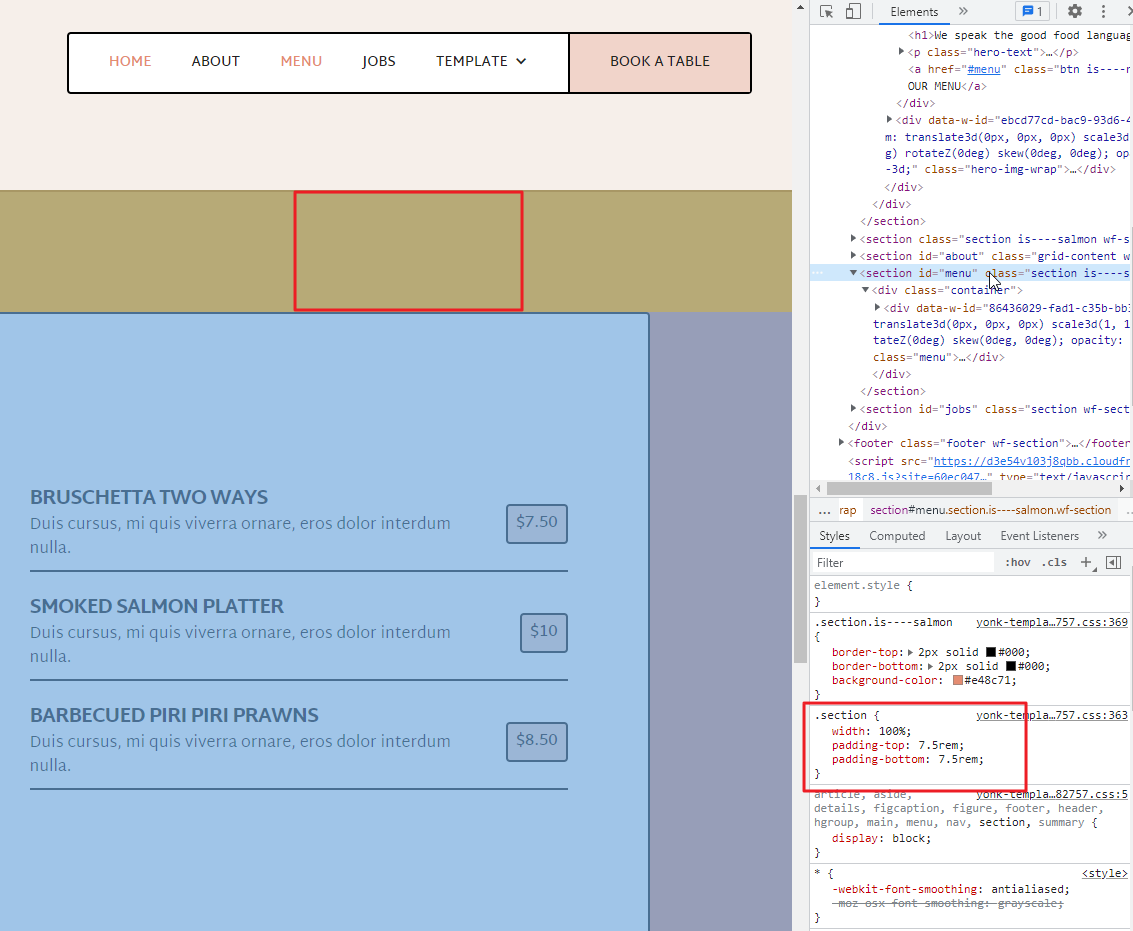Open the DevTools kebab menu
1133x931 pixels.
[1103, 12]
